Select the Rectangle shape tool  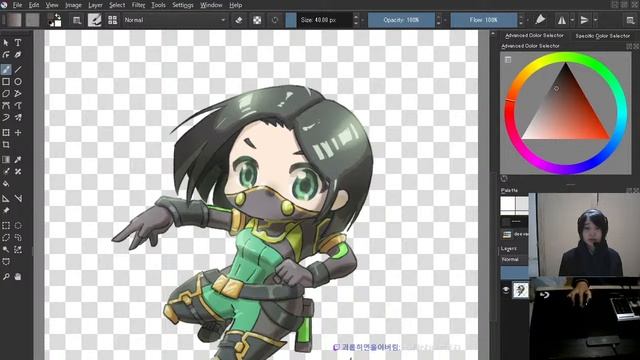[6, 82]
